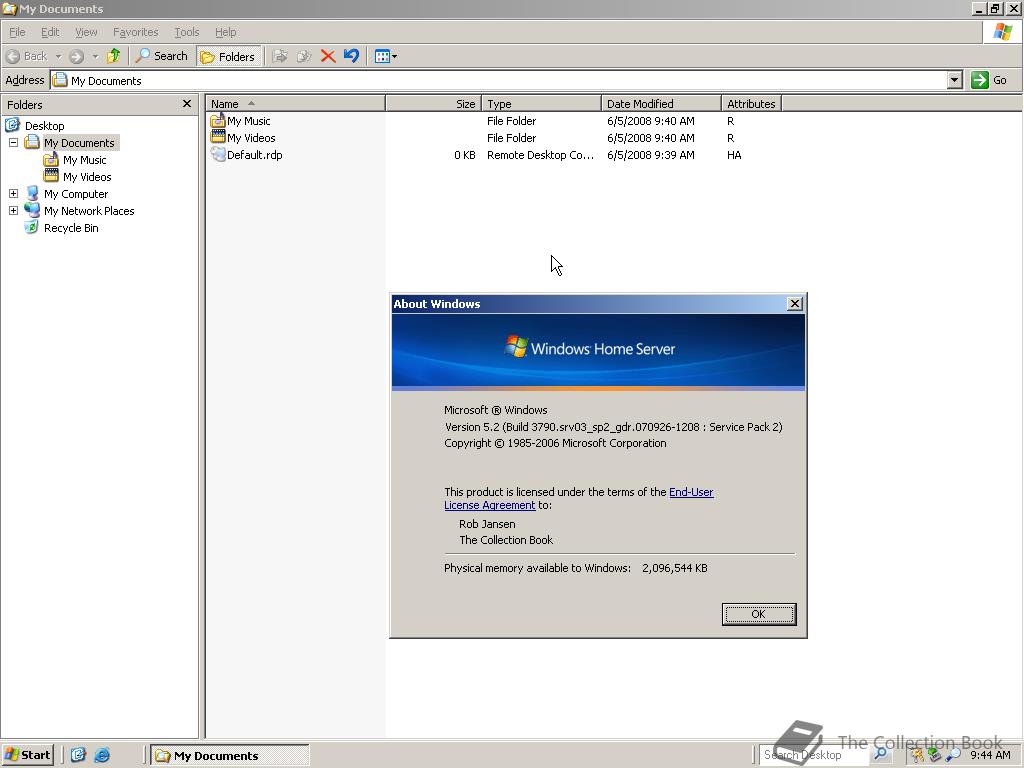
Task: Collapse the My Documents tree node
Action: point(13,142)
